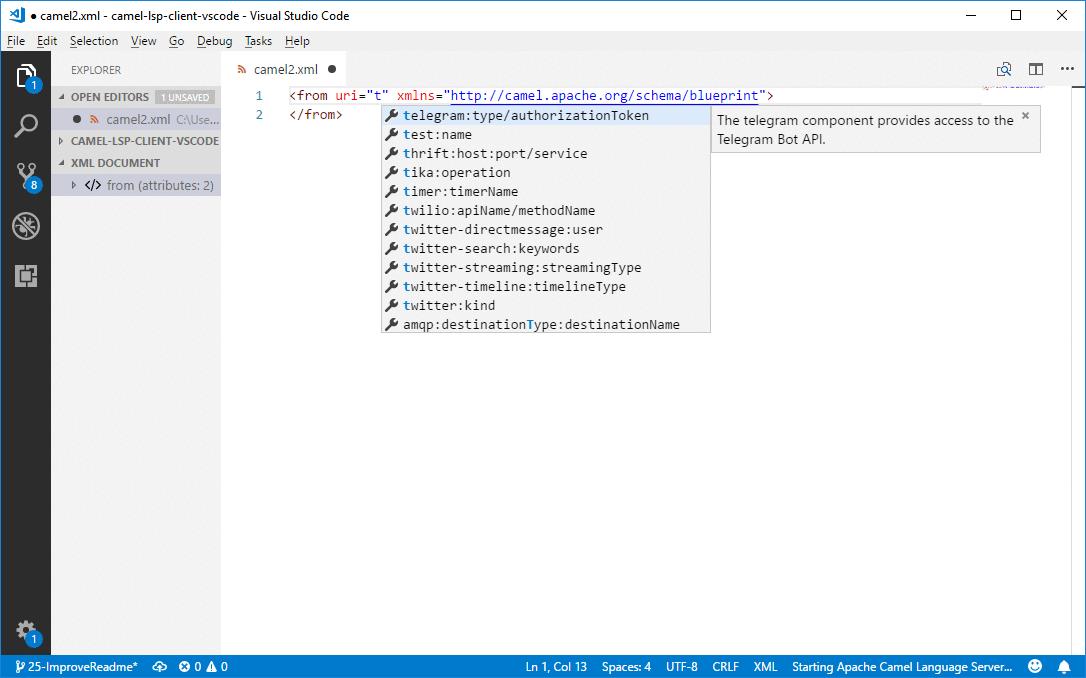Choose telegram:type/authorizationToken suggestion
1086x678 pixels.
[x=546, y=116]
